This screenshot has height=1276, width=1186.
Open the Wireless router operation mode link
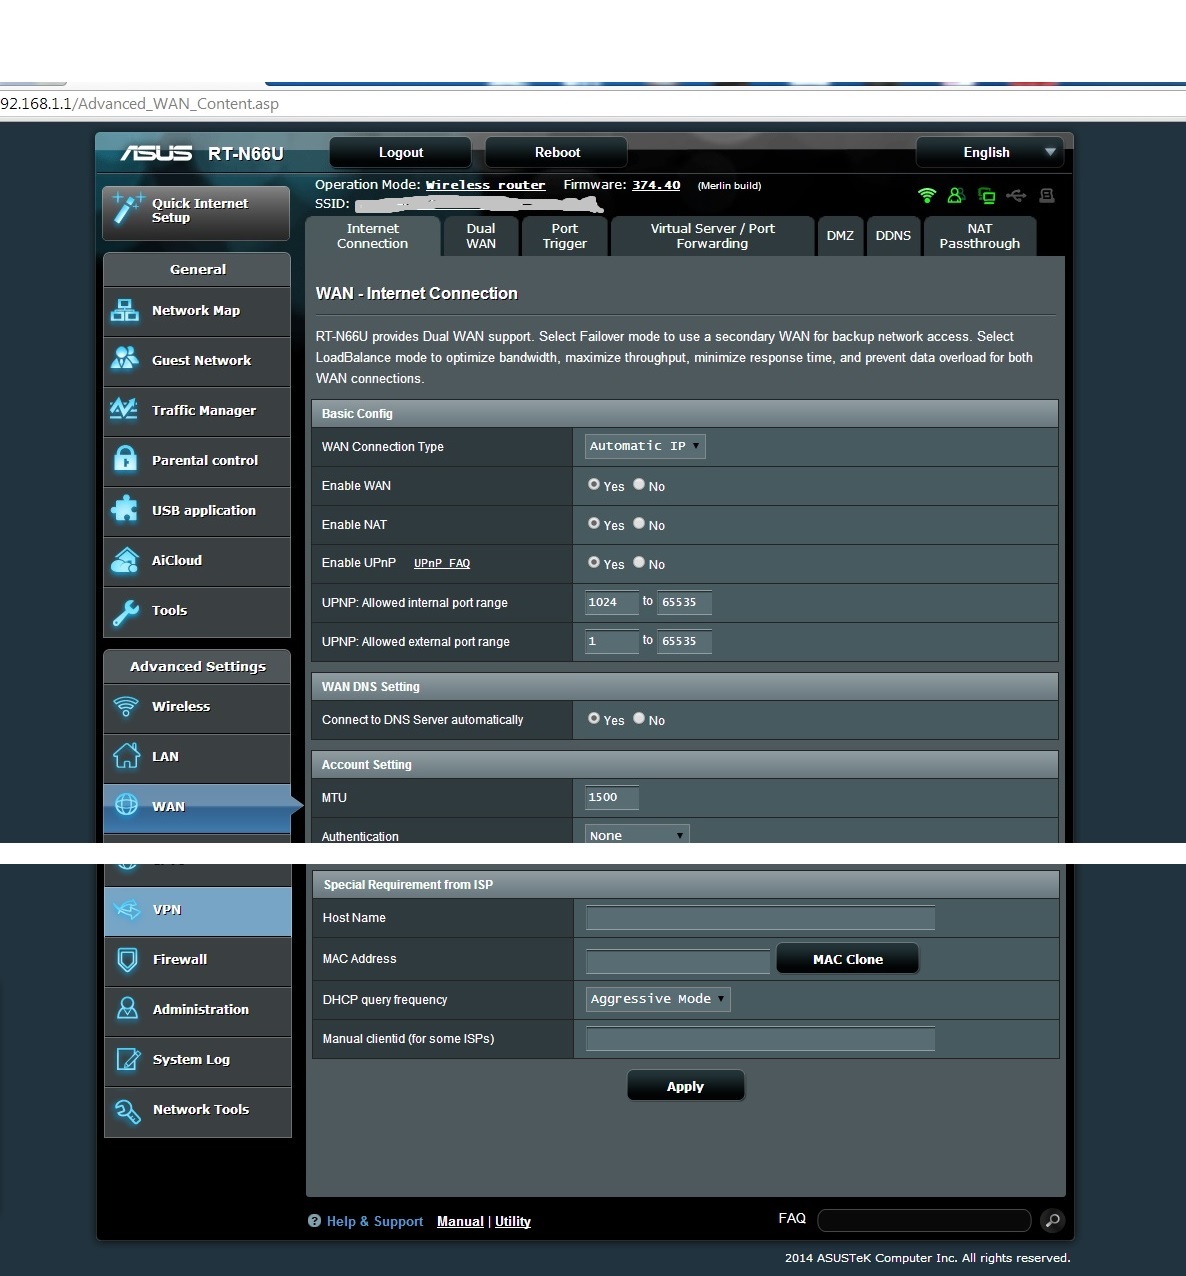(485, 185)
